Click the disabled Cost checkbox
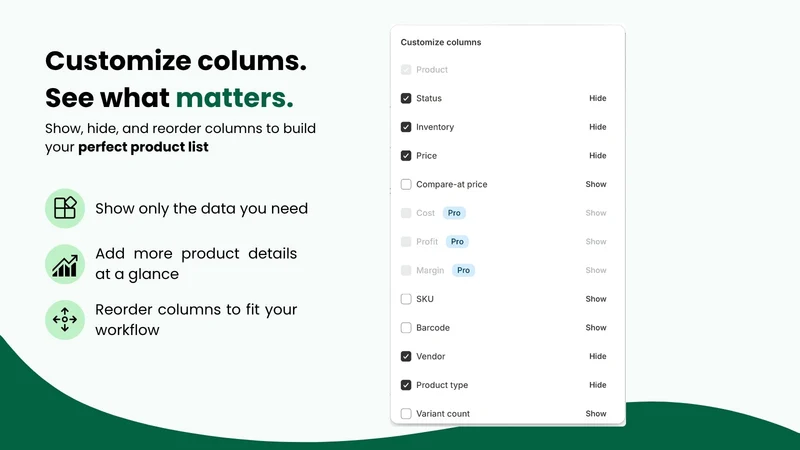The image size is (800, 450). point(406,213)
